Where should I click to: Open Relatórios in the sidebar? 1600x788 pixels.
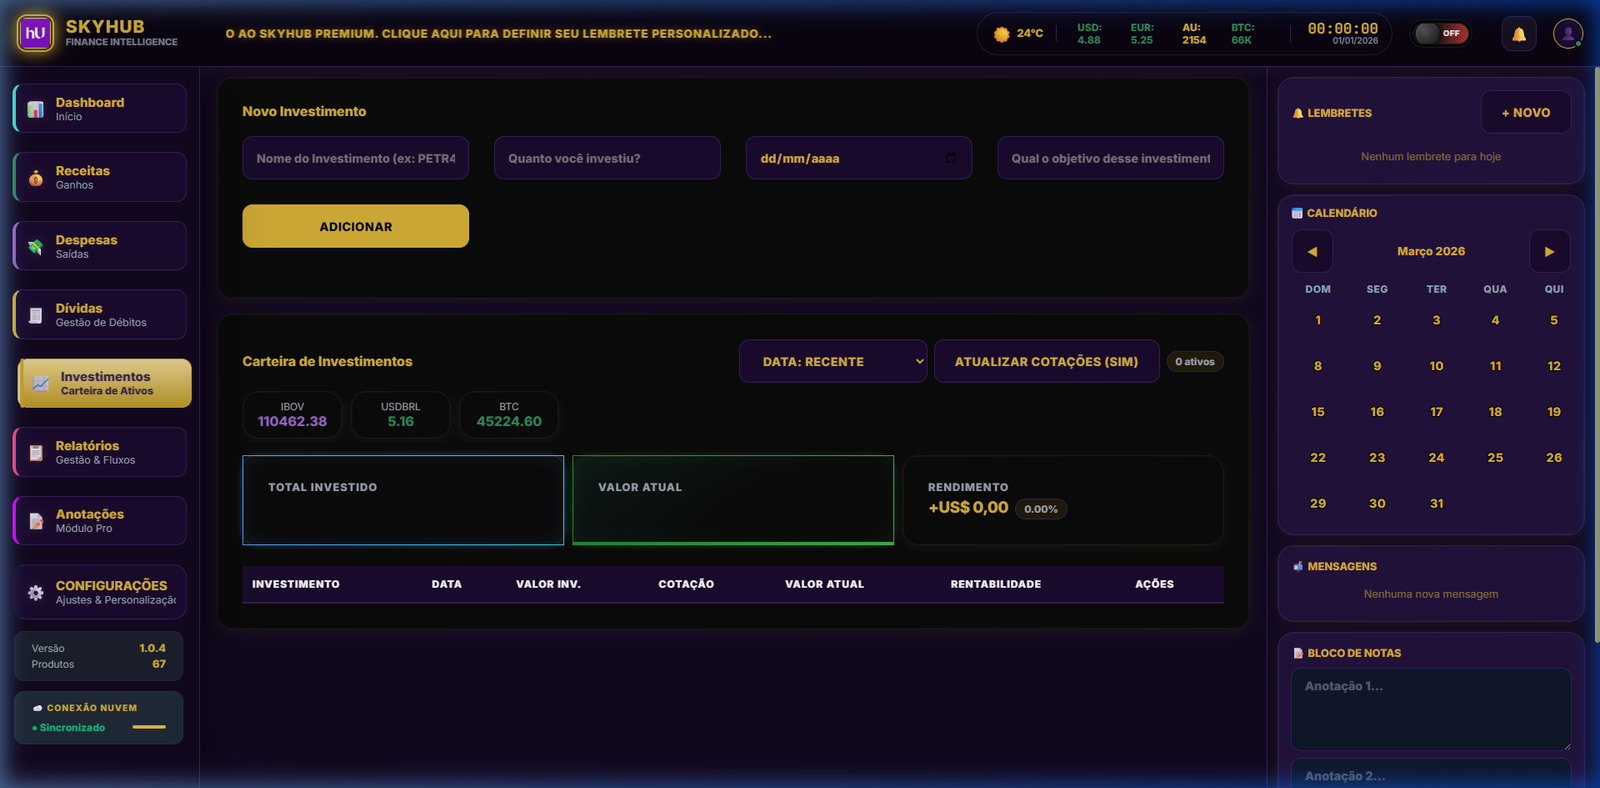[100, 452]
